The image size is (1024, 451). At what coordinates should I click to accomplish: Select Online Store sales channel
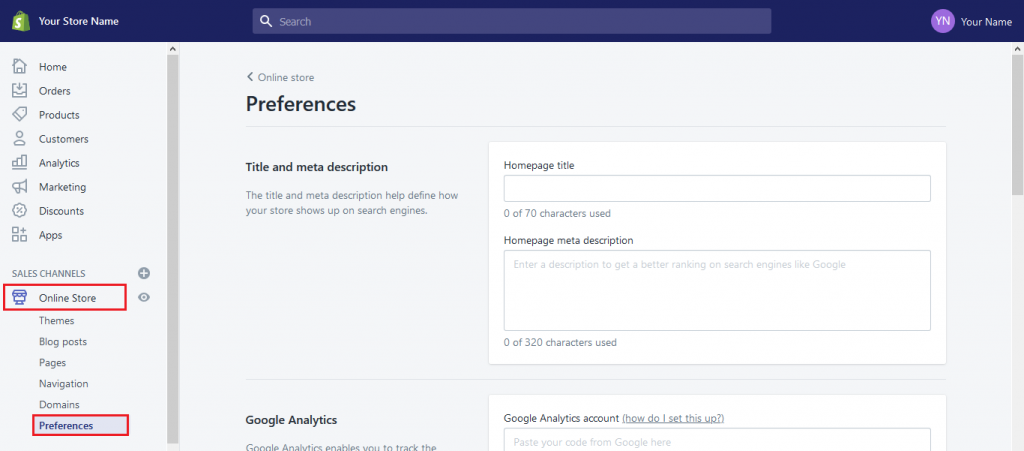(65, 298)
